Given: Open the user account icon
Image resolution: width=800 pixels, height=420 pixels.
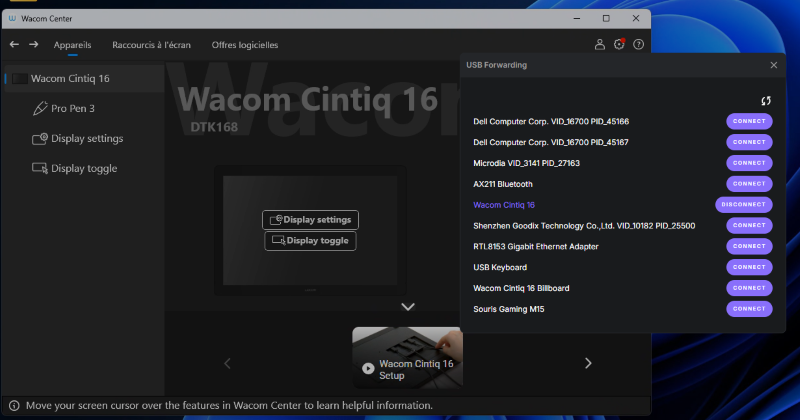Looking at the screenshot, I should coord(599,44).
